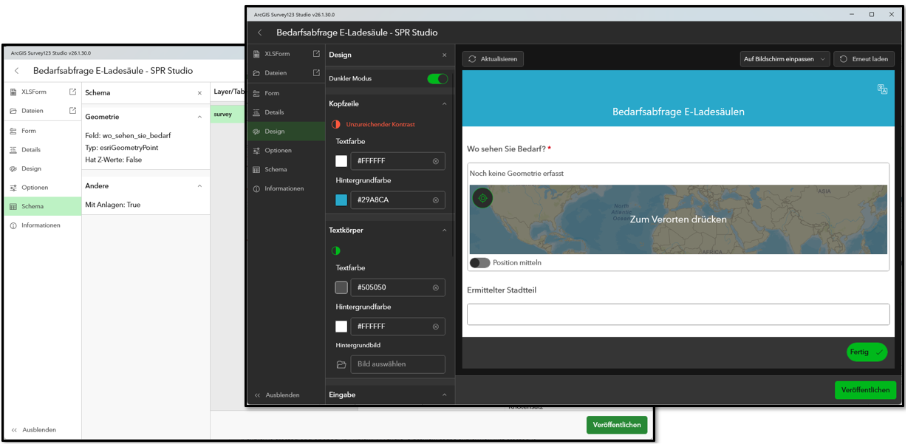Click Ausblenden in light window sidebar
The height and width of the screenshot is (444, 906).
[x=34, y=430]
